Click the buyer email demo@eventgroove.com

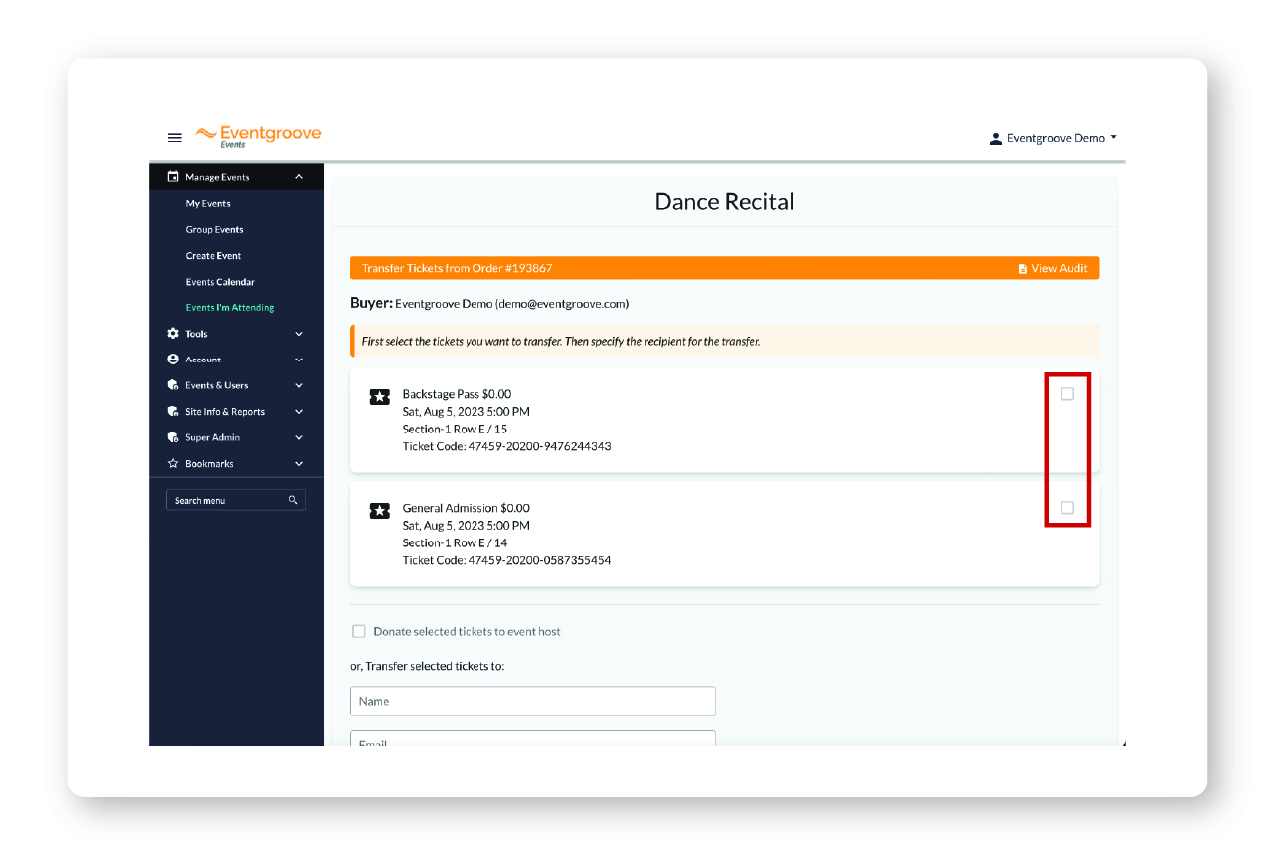(x=562, y=304)
